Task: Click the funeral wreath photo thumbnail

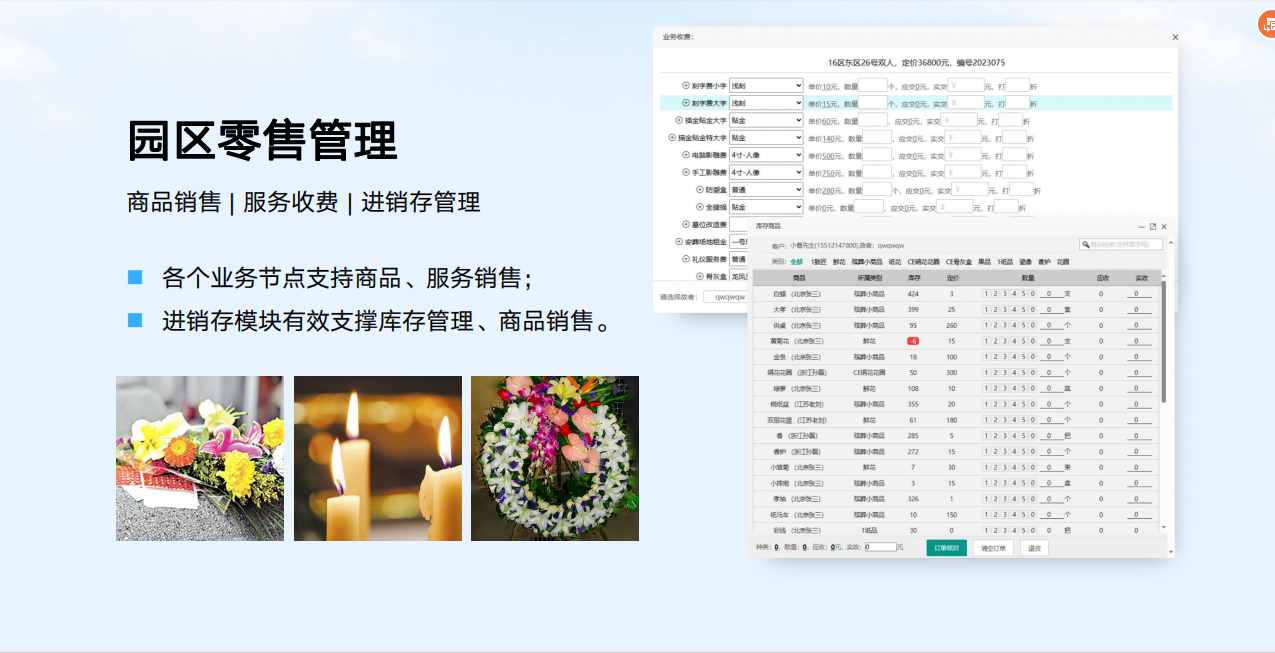Action: [555, 458]
